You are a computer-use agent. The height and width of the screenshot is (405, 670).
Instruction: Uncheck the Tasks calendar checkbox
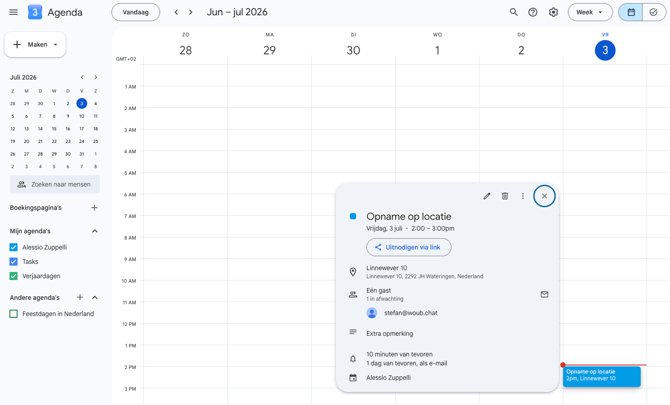click(x=14, y=261)
